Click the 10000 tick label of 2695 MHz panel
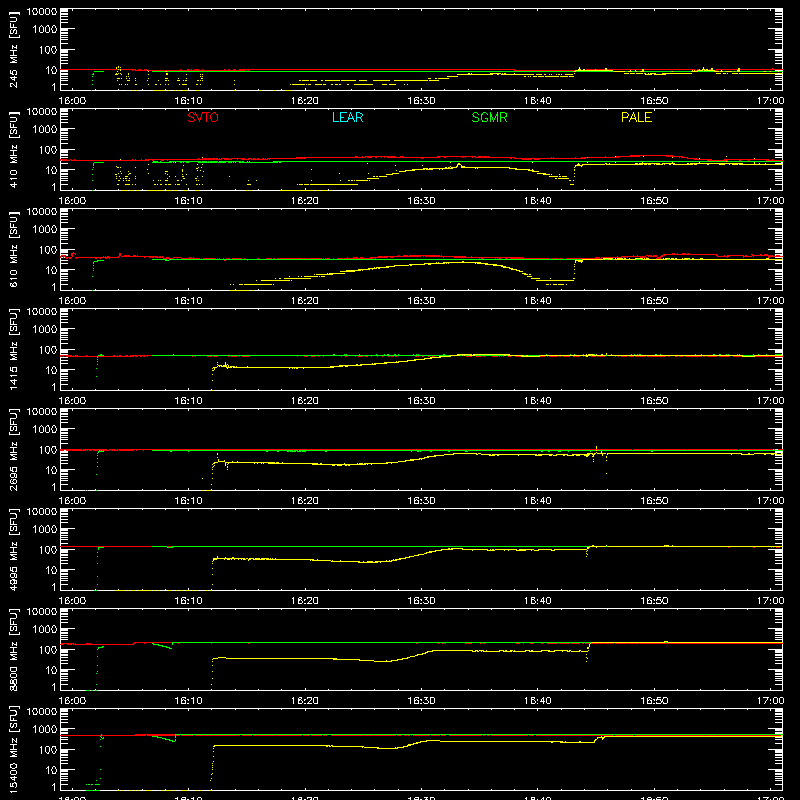 point(42,412)
